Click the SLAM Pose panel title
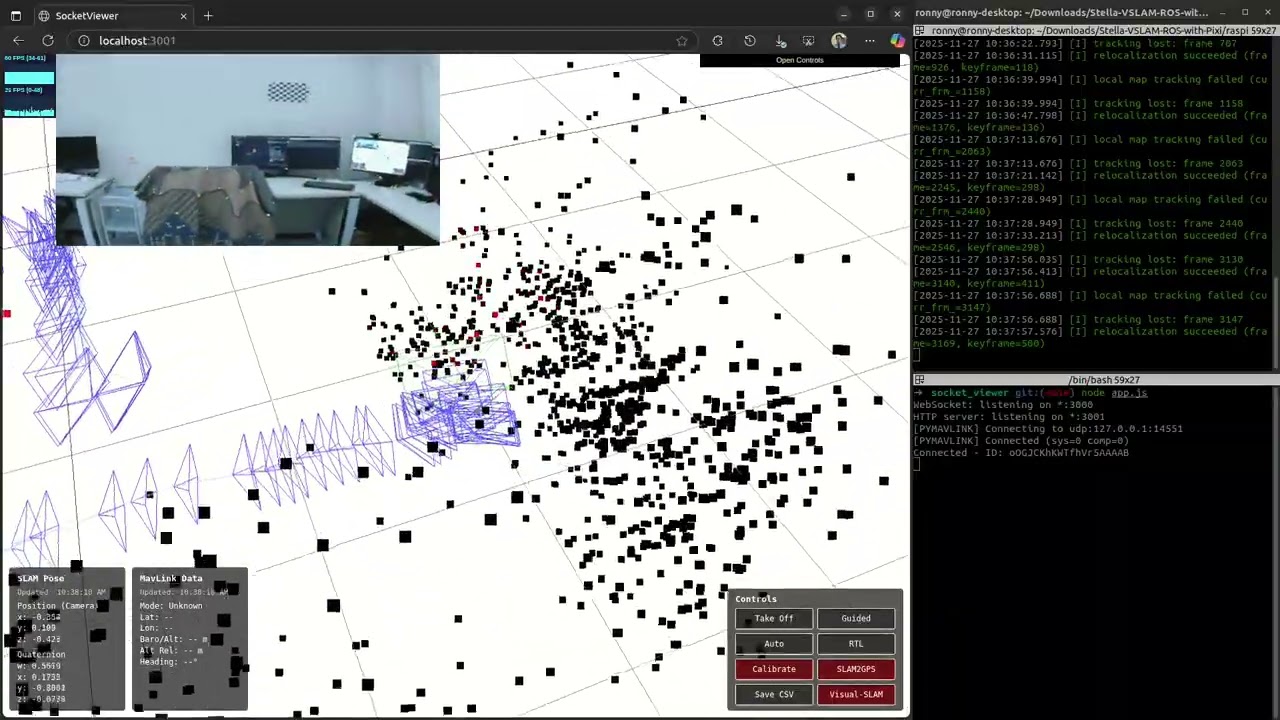 [x=40, y=579]
